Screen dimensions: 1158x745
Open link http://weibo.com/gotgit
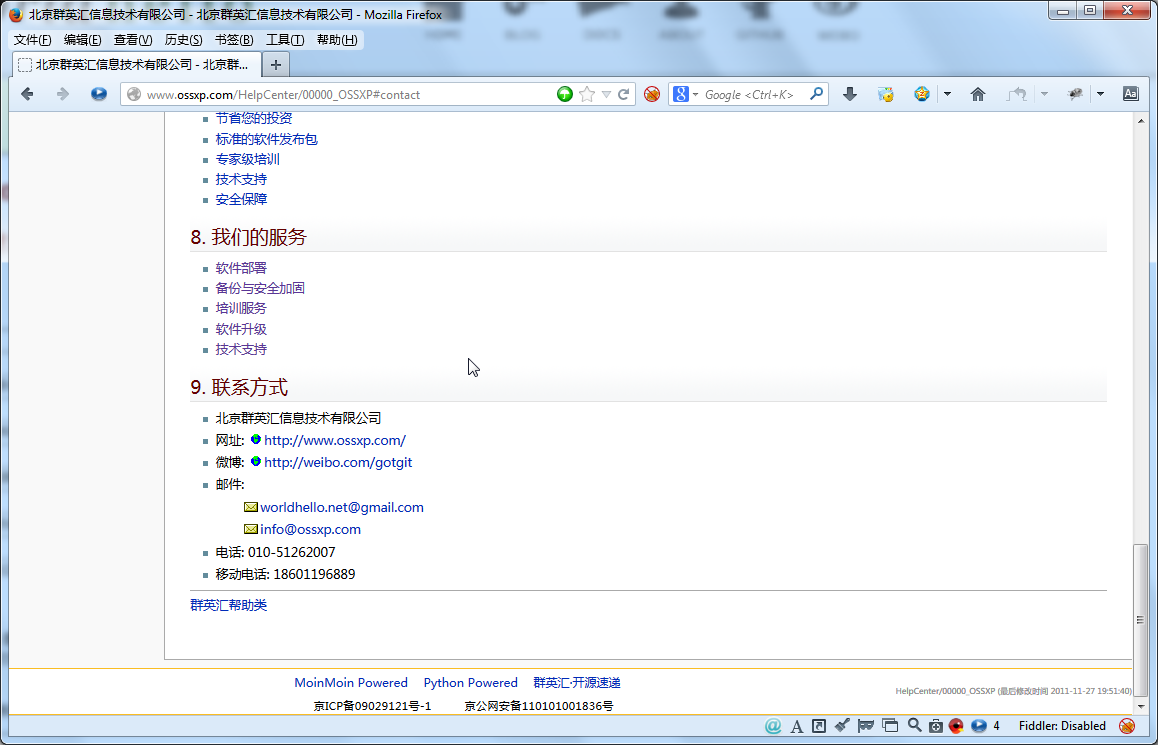coord(338,462)
